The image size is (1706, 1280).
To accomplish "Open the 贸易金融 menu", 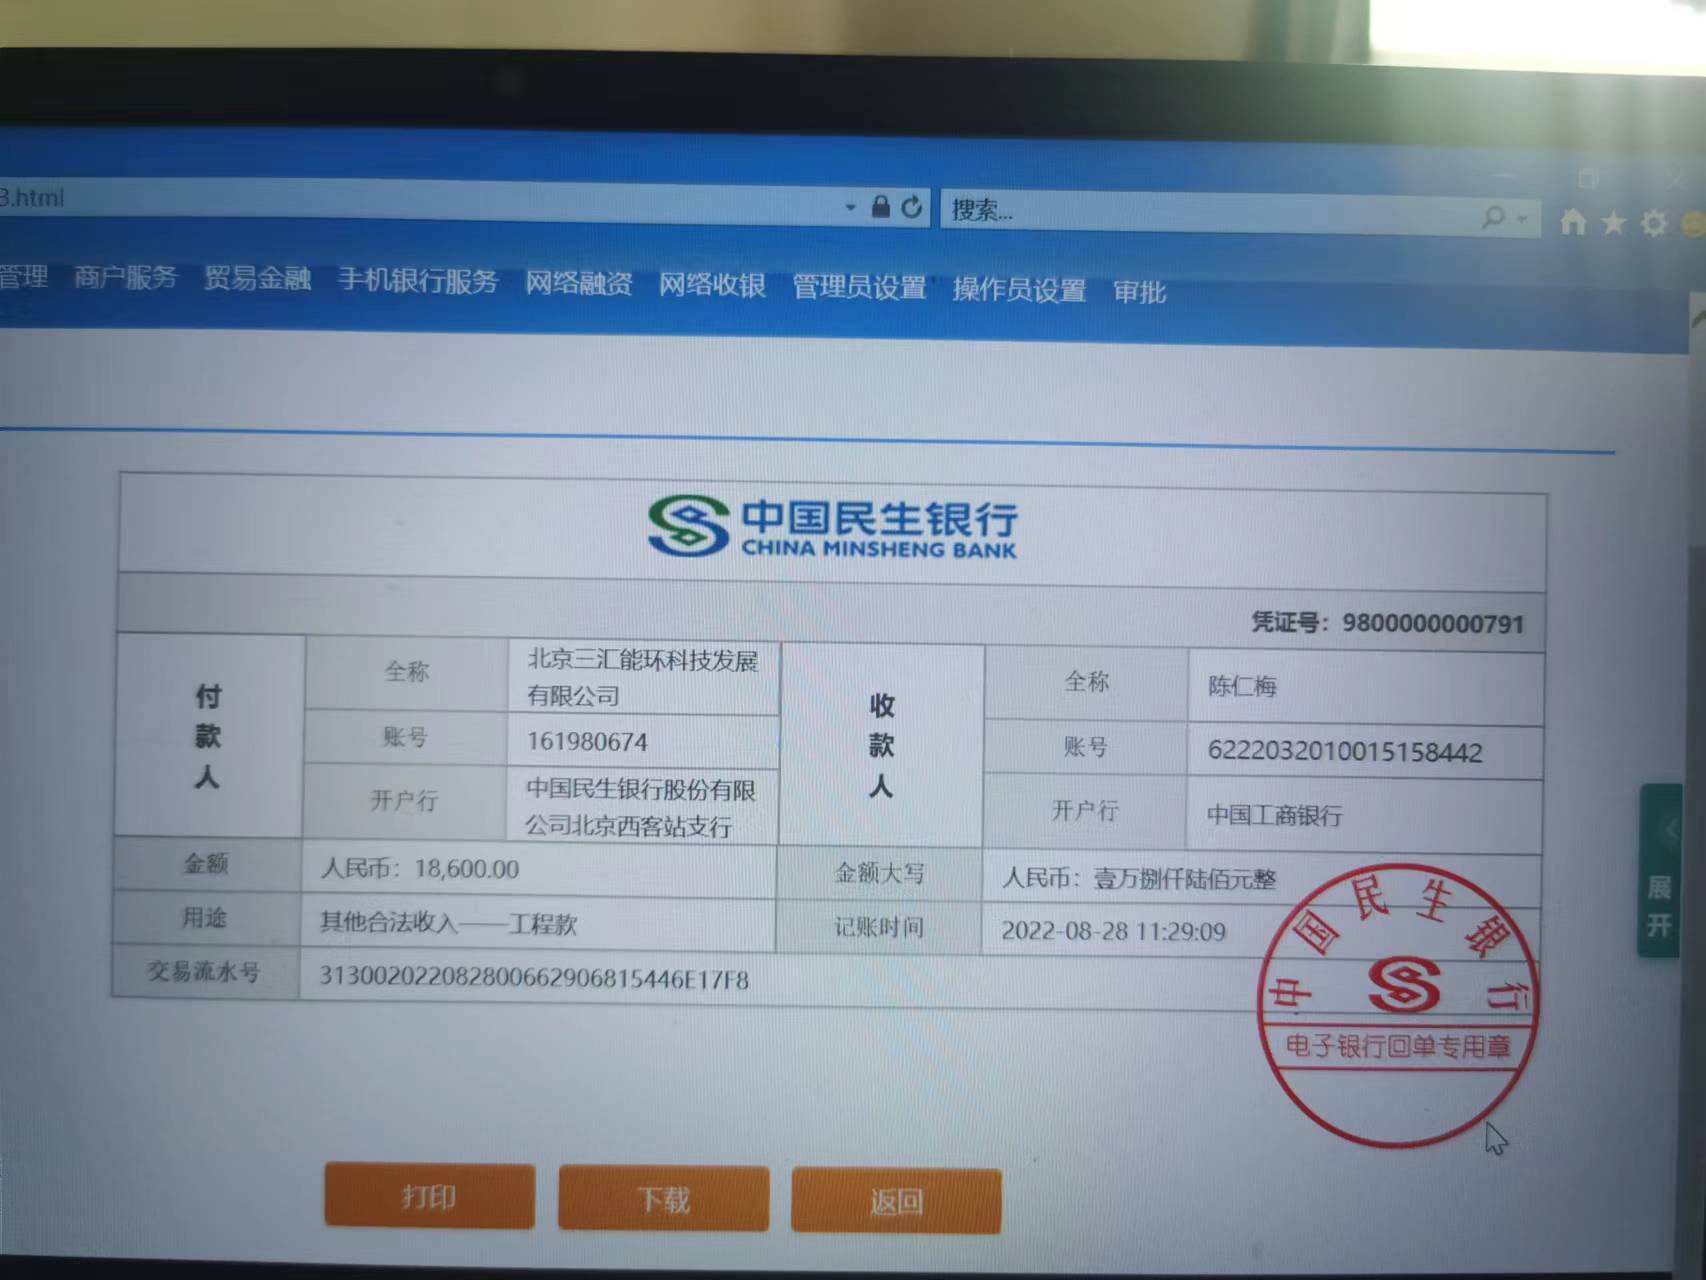I will coord(257,279).
